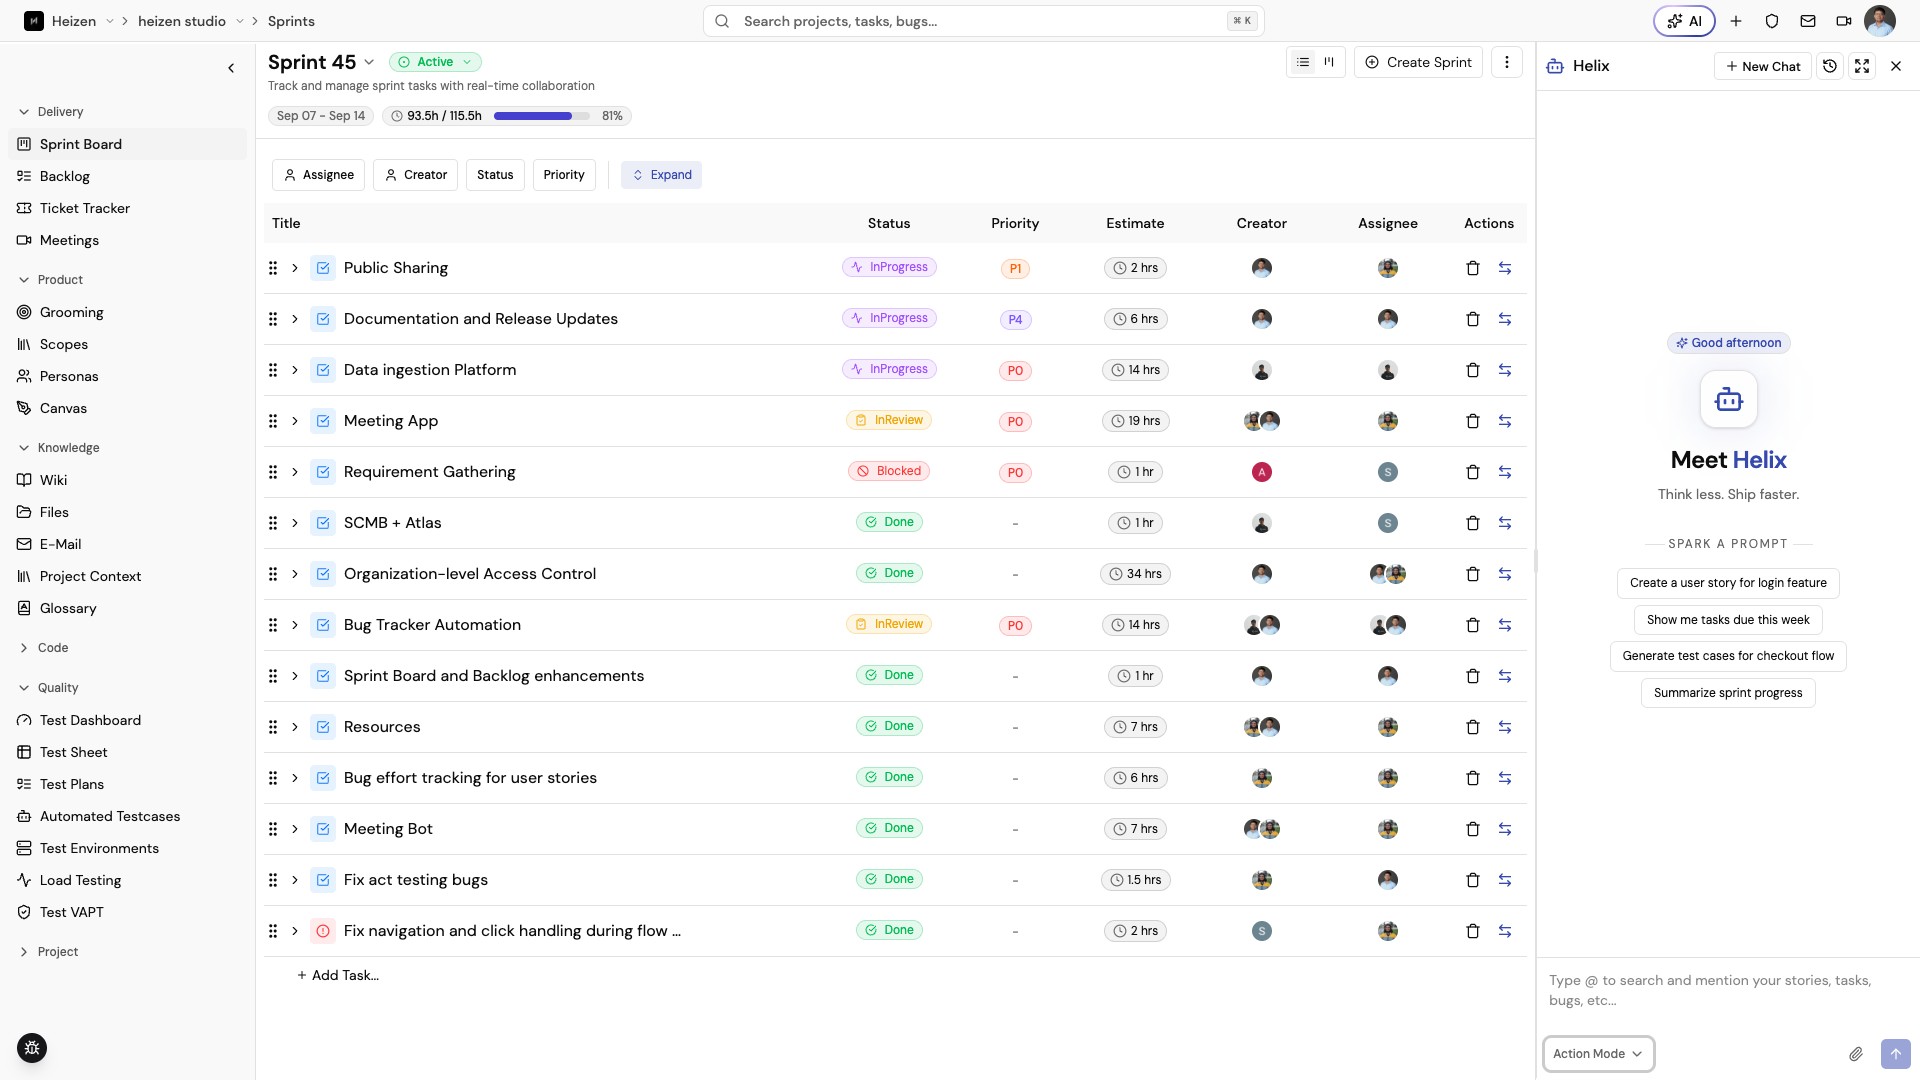Image resolution: width=1920 pixels, height=1080 pixels.
Task: Collapse the left sidebar
Action: (x=231, y=68)
